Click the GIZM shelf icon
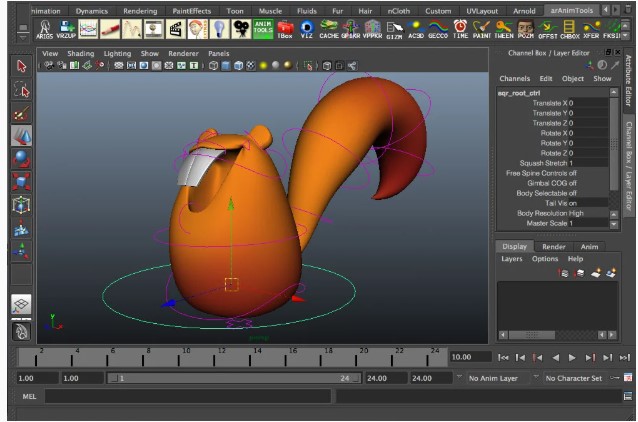 pyautogui.click(x=394, y=29)
